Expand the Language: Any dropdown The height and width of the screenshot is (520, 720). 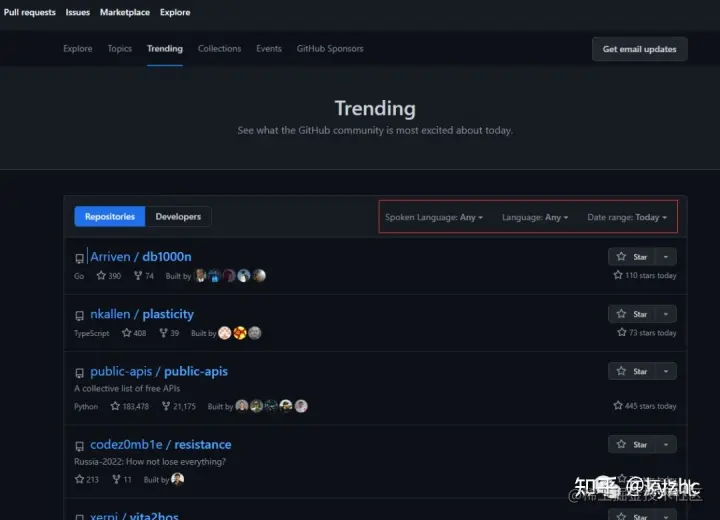pos(535,217)
